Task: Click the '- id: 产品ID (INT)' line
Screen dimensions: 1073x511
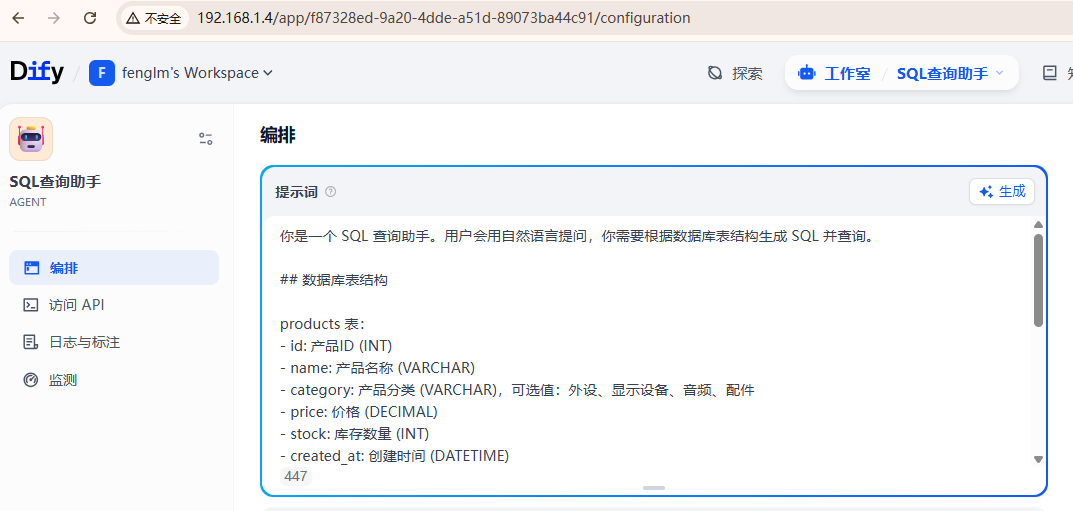Action: [336, 345]
